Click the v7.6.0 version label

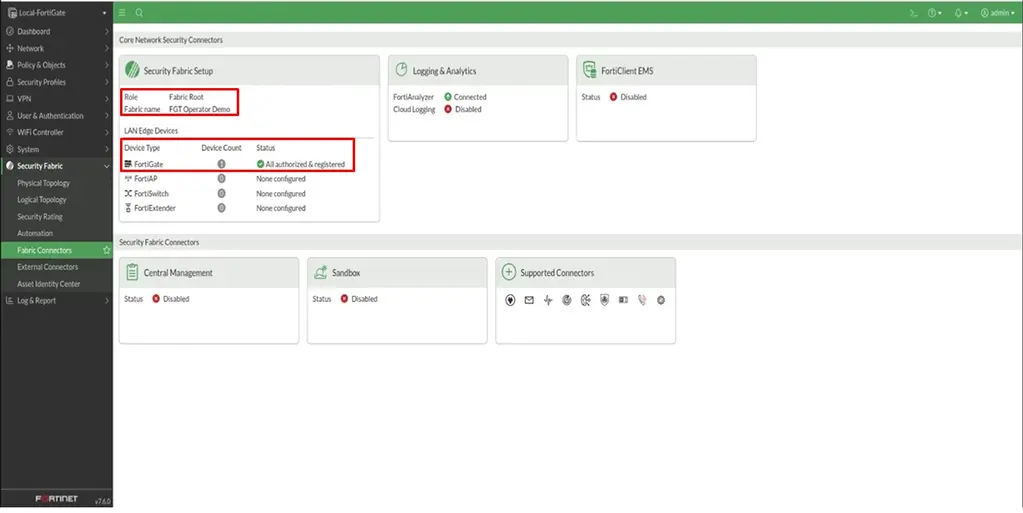click(x=102, y=501)
